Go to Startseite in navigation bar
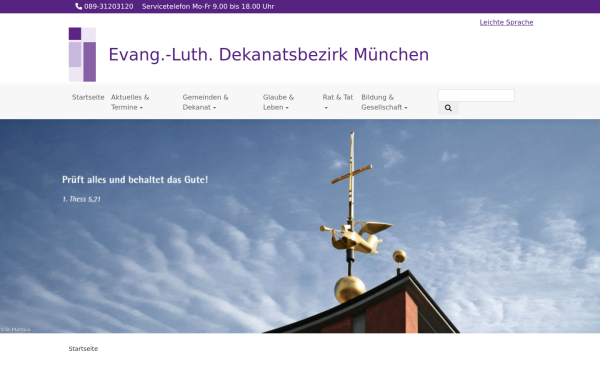600x375 pixels. 88,97
